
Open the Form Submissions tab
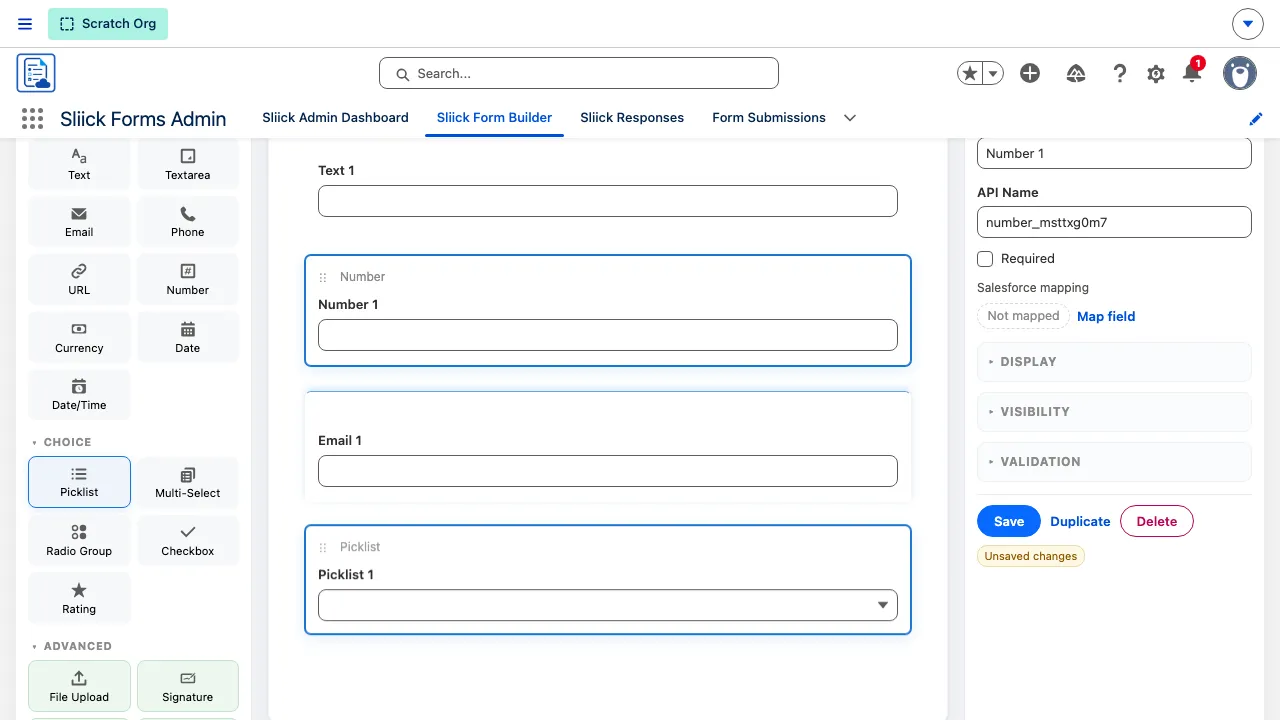[769, 118]
